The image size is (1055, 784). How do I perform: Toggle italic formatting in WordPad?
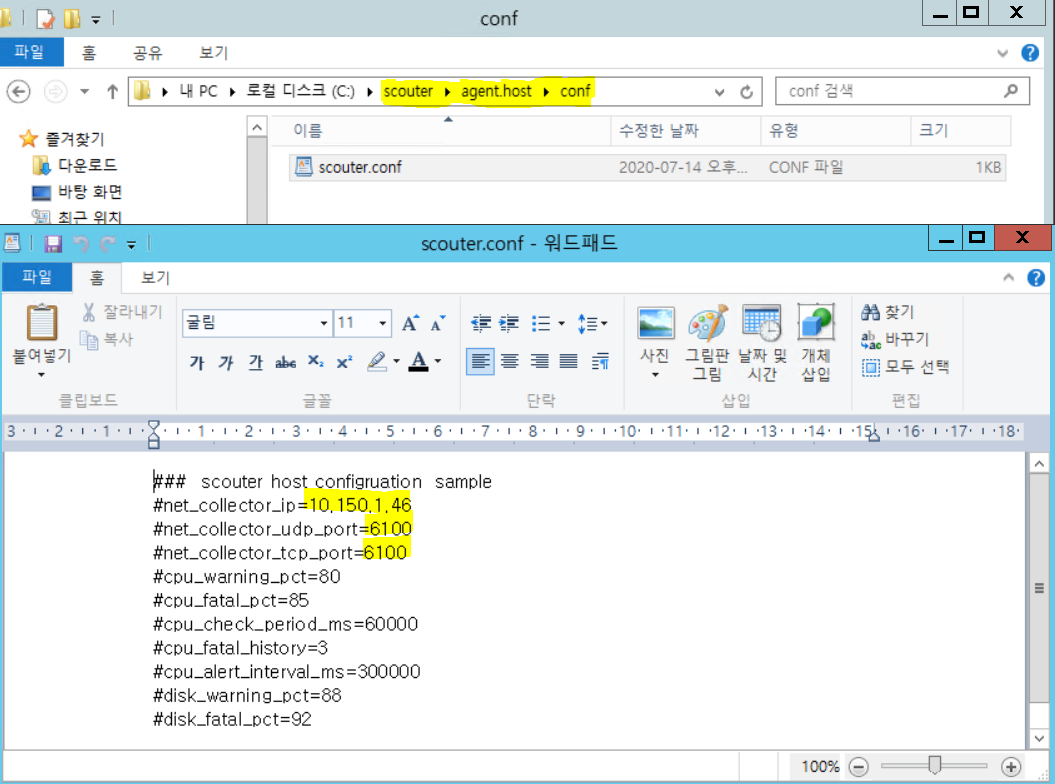point(226,362)
